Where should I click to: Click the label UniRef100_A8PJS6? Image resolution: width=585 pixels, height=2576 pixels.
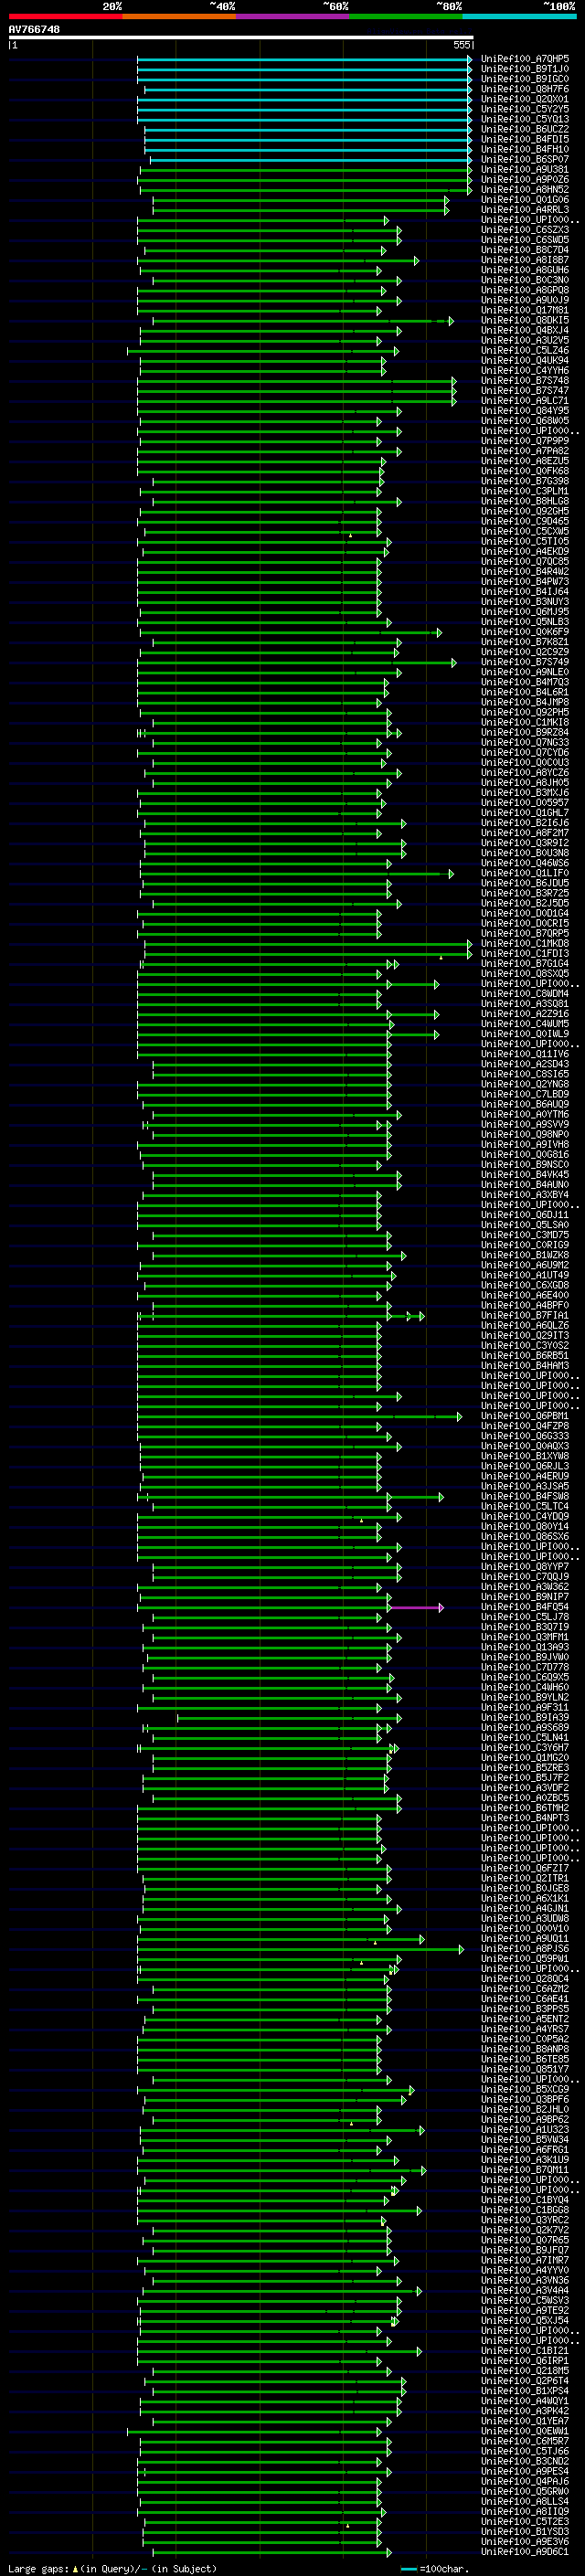[x=525, y=1950]
